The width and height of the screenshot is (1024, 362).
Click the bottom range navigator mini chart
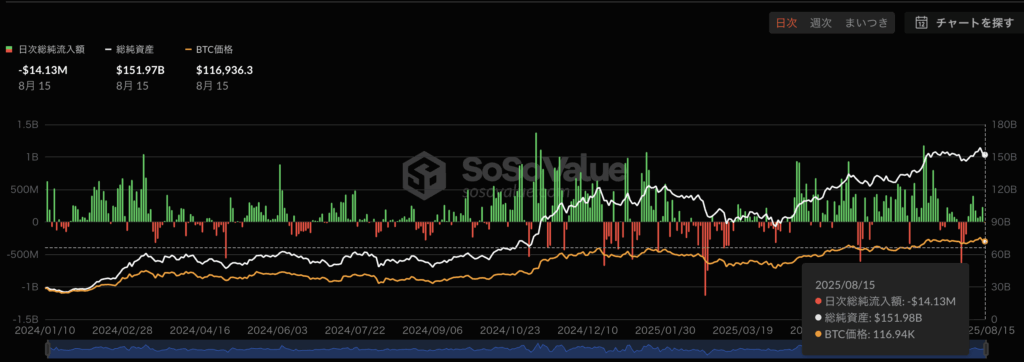pyautogui.click(x=516, y=350)
